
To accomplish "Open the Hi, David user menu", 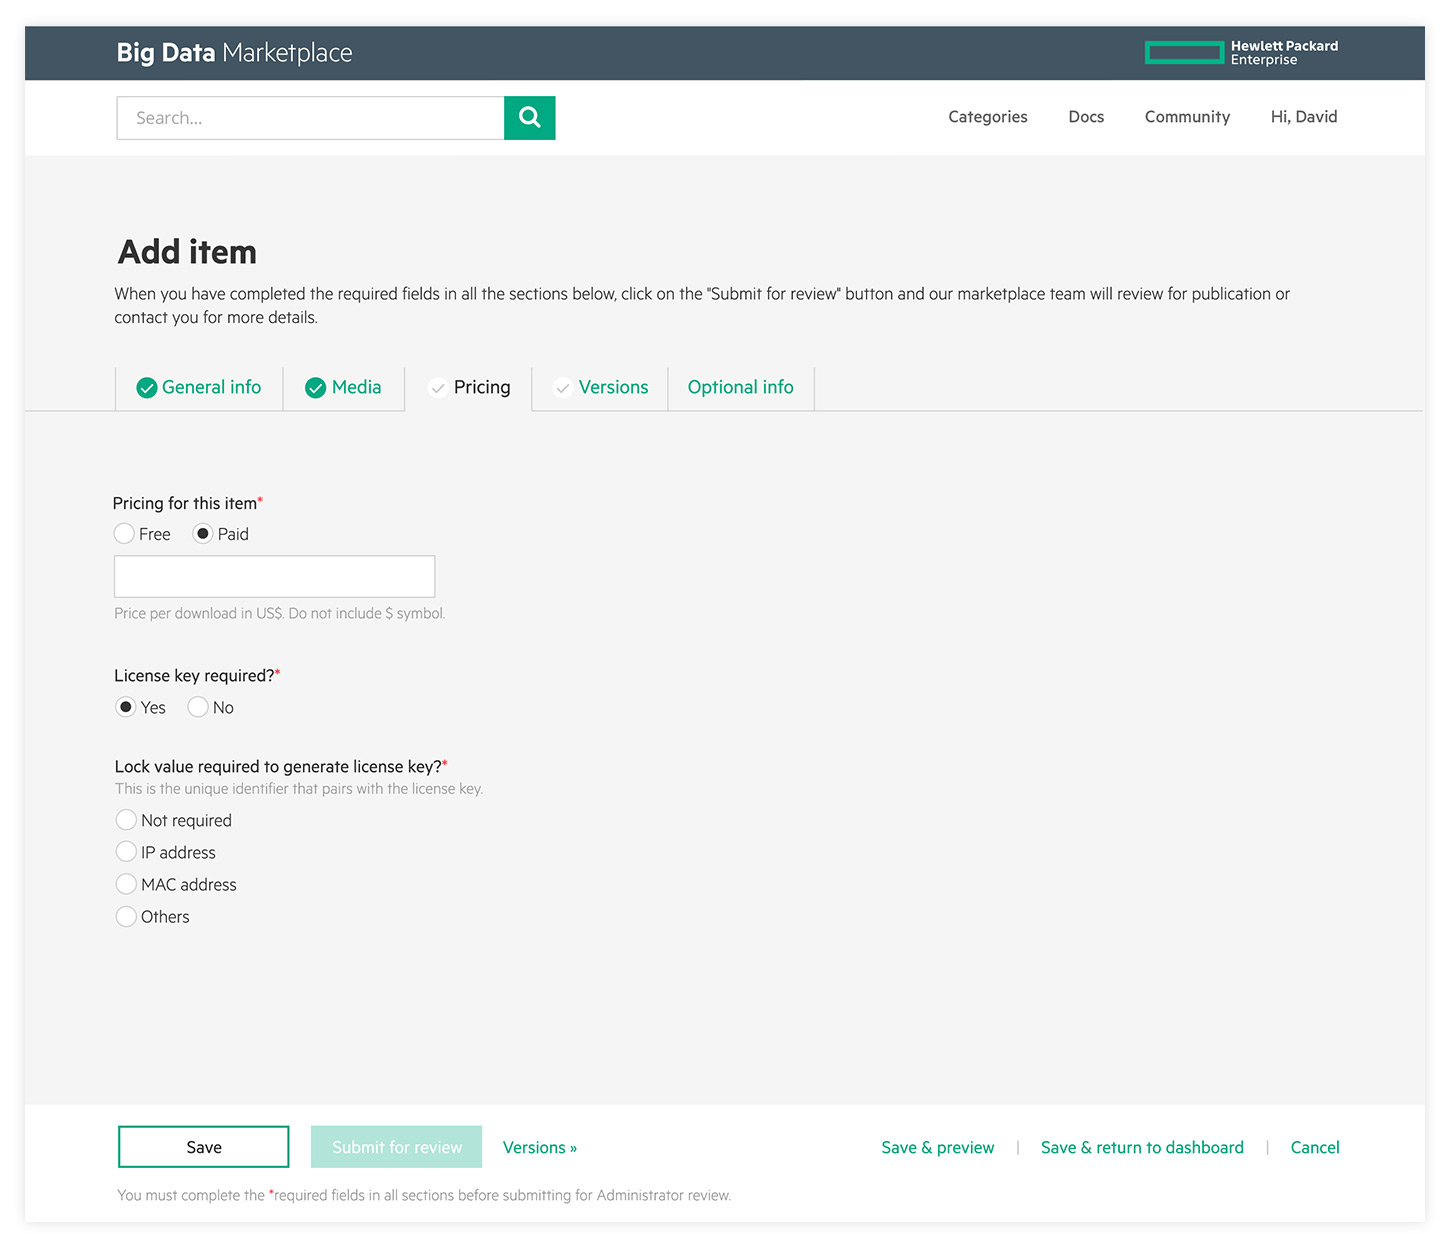I will (1303, 117).
